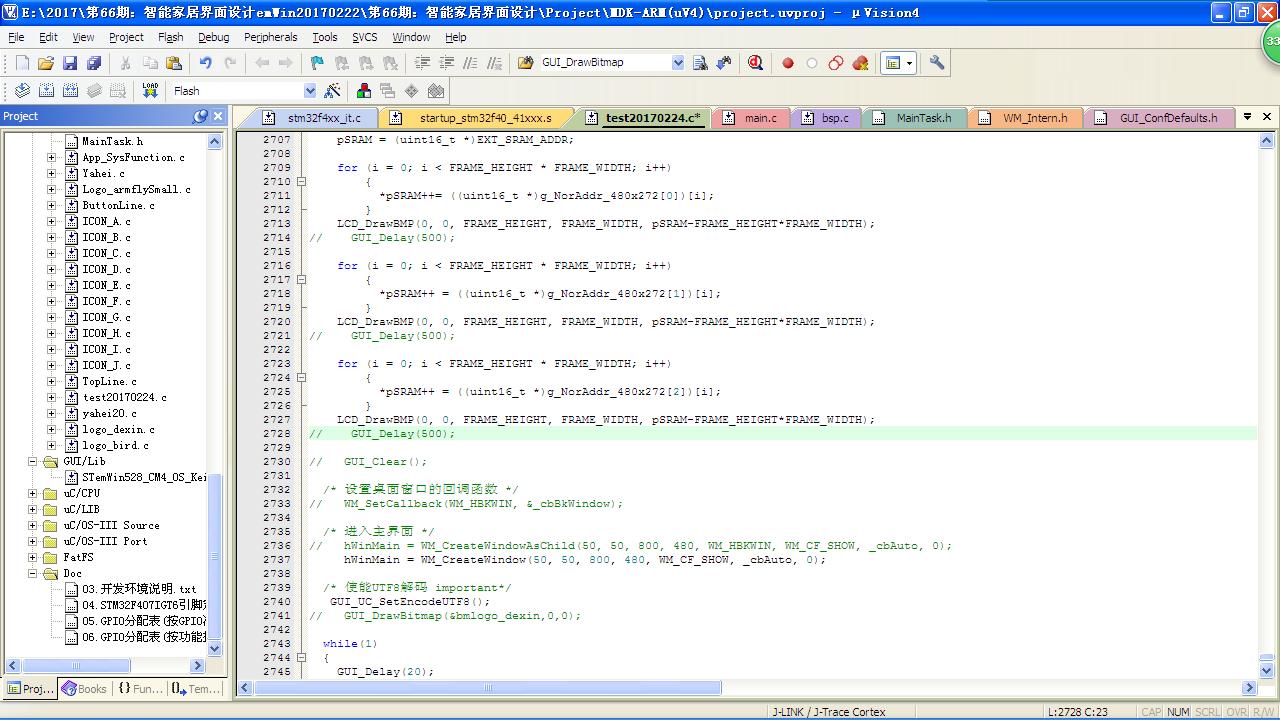Image resolution: width=1280 pixels, height=720 pixels.
Task: Click the Save All toolbar icon
Action: click(94, 63)
